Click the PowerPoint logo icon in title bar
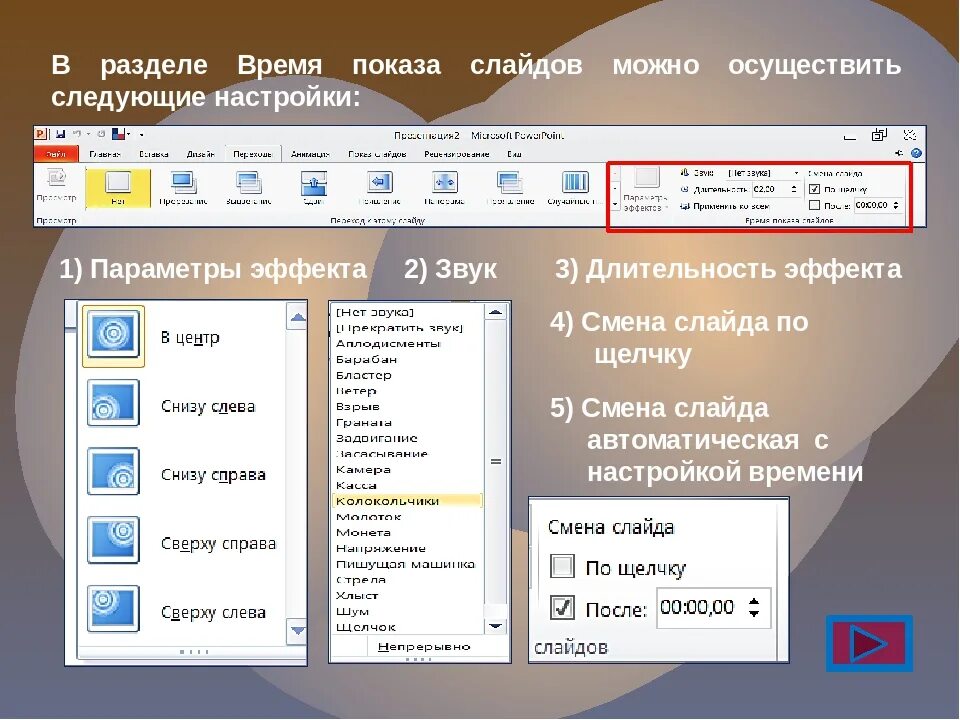Image resolution: width=960 pixels, height=720 pixels. pyautogui.click(x=42, y=134)
